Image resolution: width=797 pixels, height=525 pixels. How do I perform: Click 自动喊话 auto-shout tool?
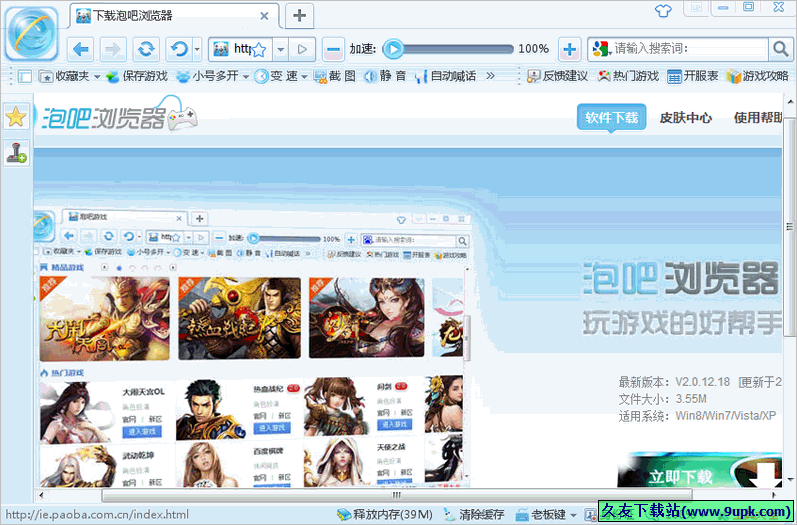446,76
